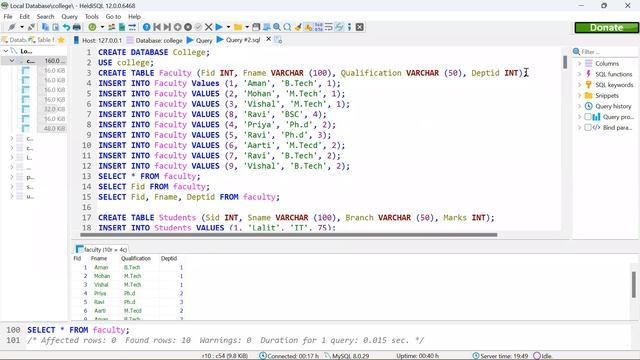This screenshot has width=640, height=360.
Task: Expand the Columns helper node
Action: tap(579, 64)
